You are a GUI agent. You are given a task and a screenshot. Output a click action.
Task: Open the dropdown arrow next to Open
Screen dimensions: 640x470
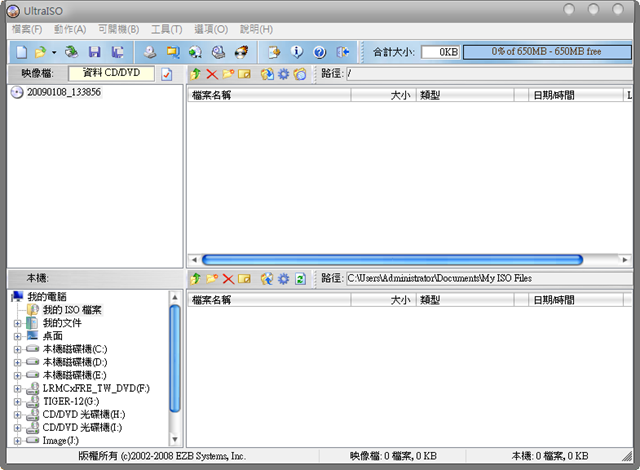54,52
